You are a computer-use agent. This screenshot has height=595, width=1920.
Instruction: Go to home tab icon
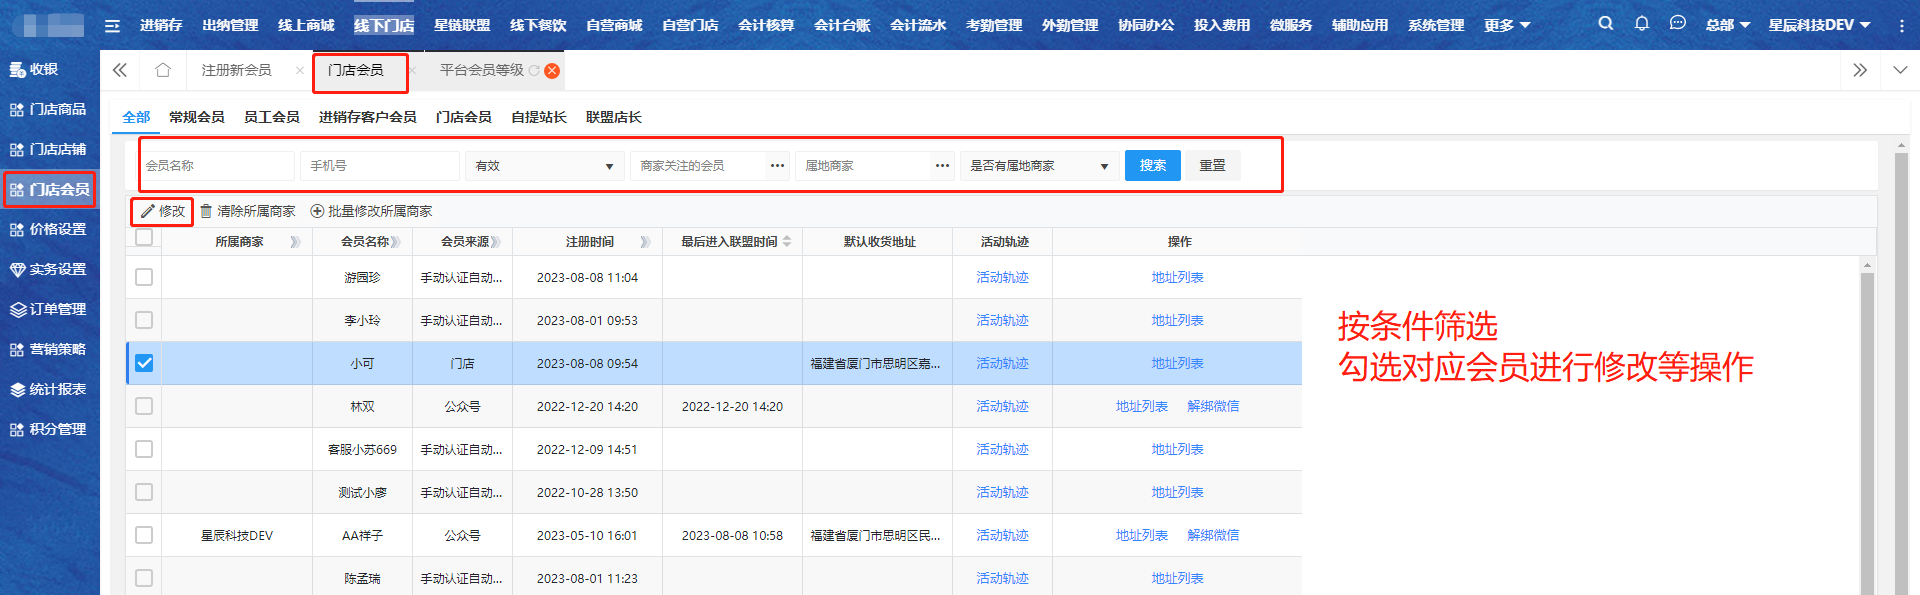click(x=163, y=70)
